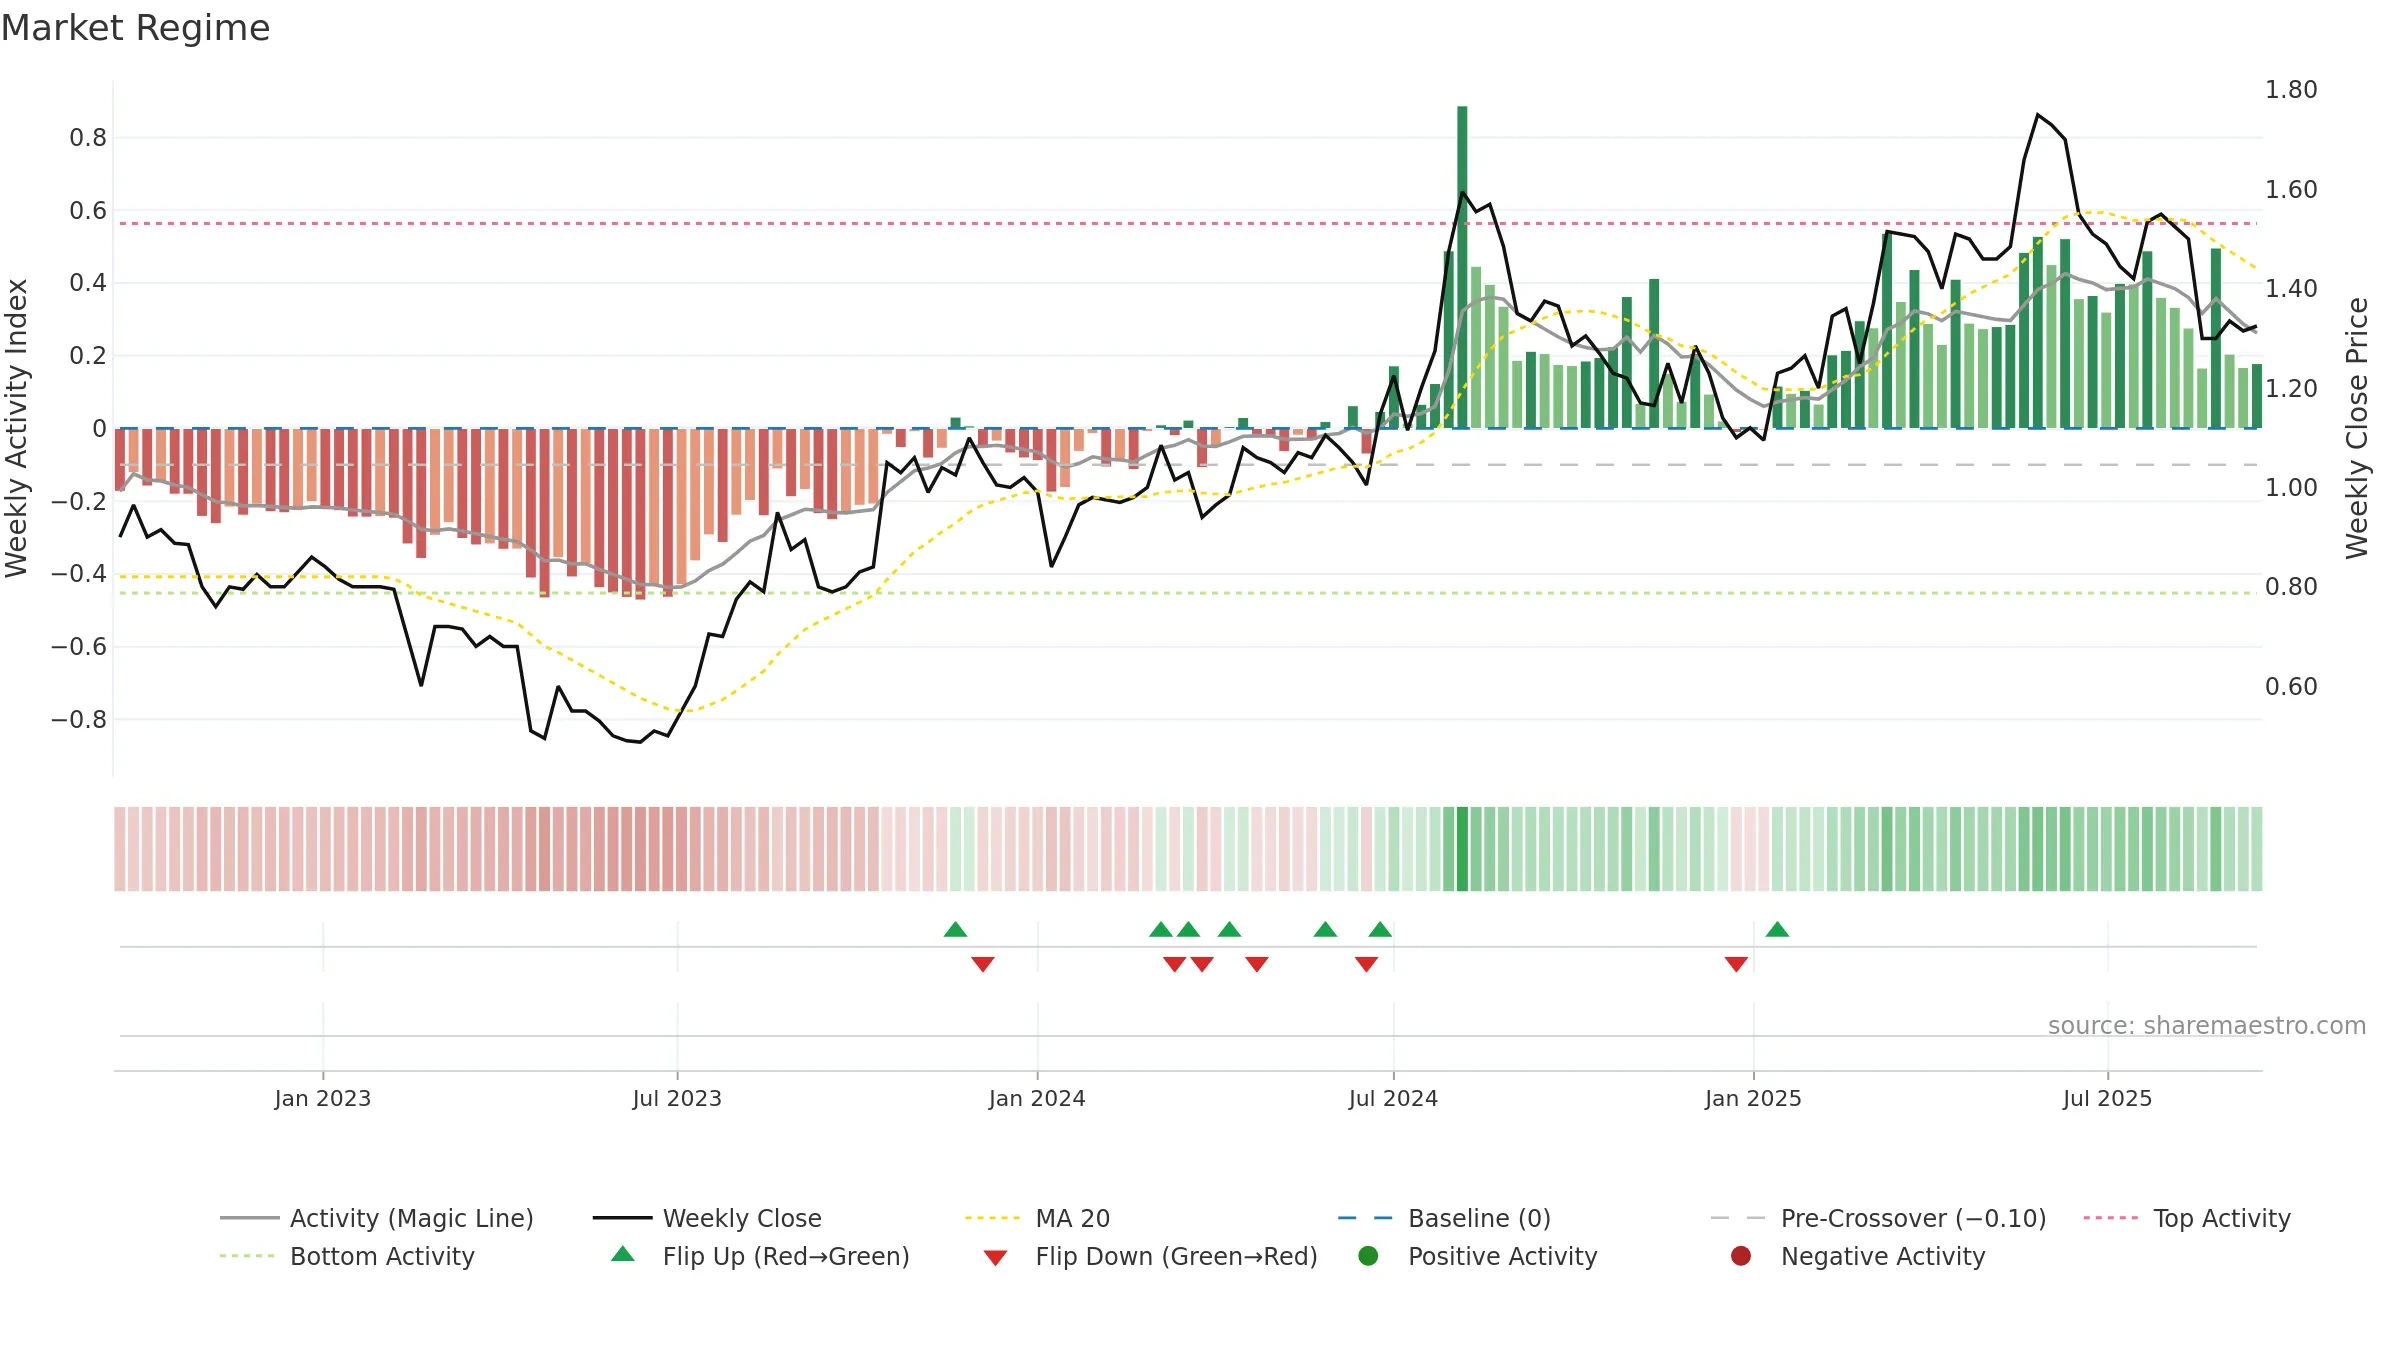
Task: Click the Jul 2025 x-axis label
Action: [2107, 1098]
